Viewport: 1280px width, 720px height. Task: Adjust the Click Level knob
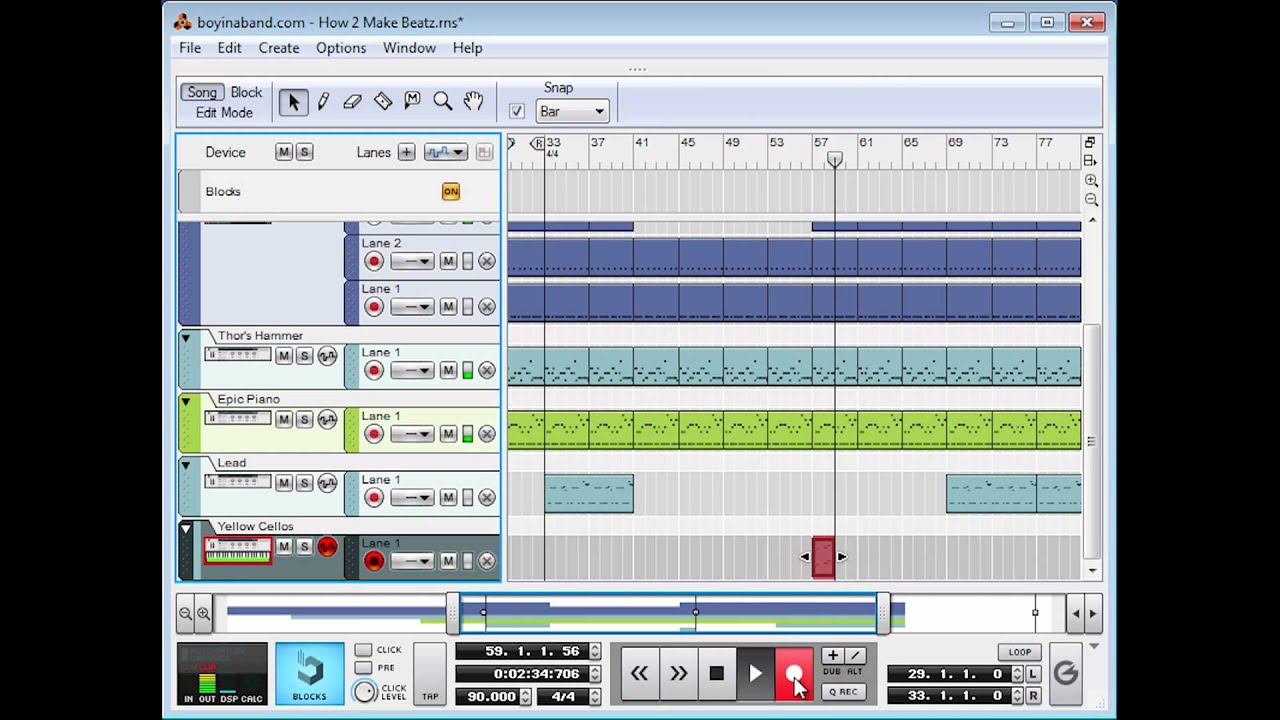pos(365,691)
